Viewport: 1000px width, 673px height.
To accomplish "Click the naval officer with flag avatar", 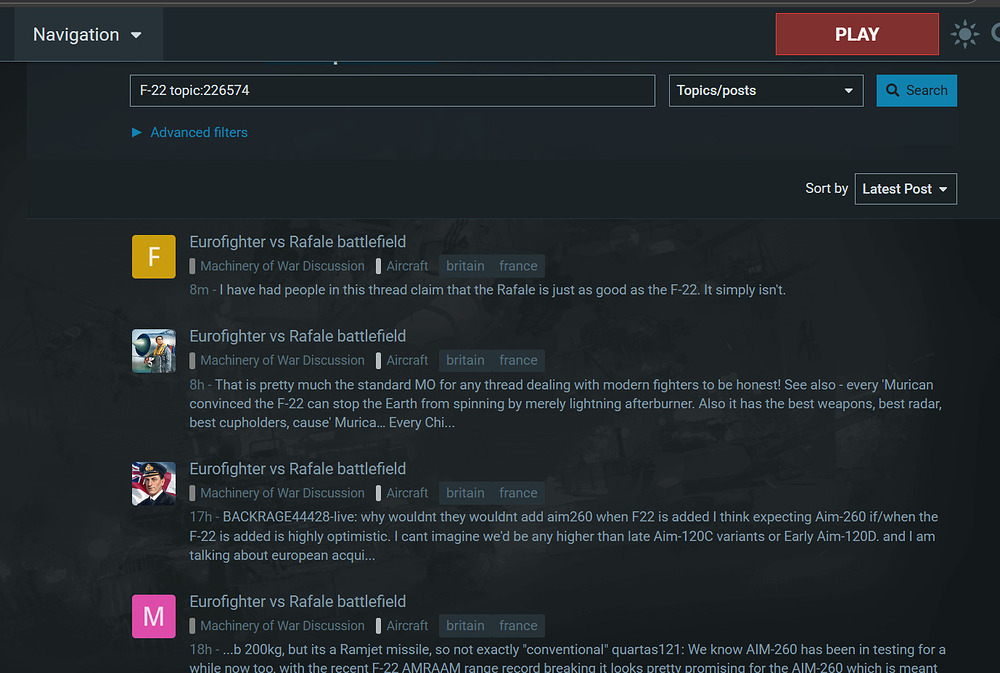I will (154, 484).
